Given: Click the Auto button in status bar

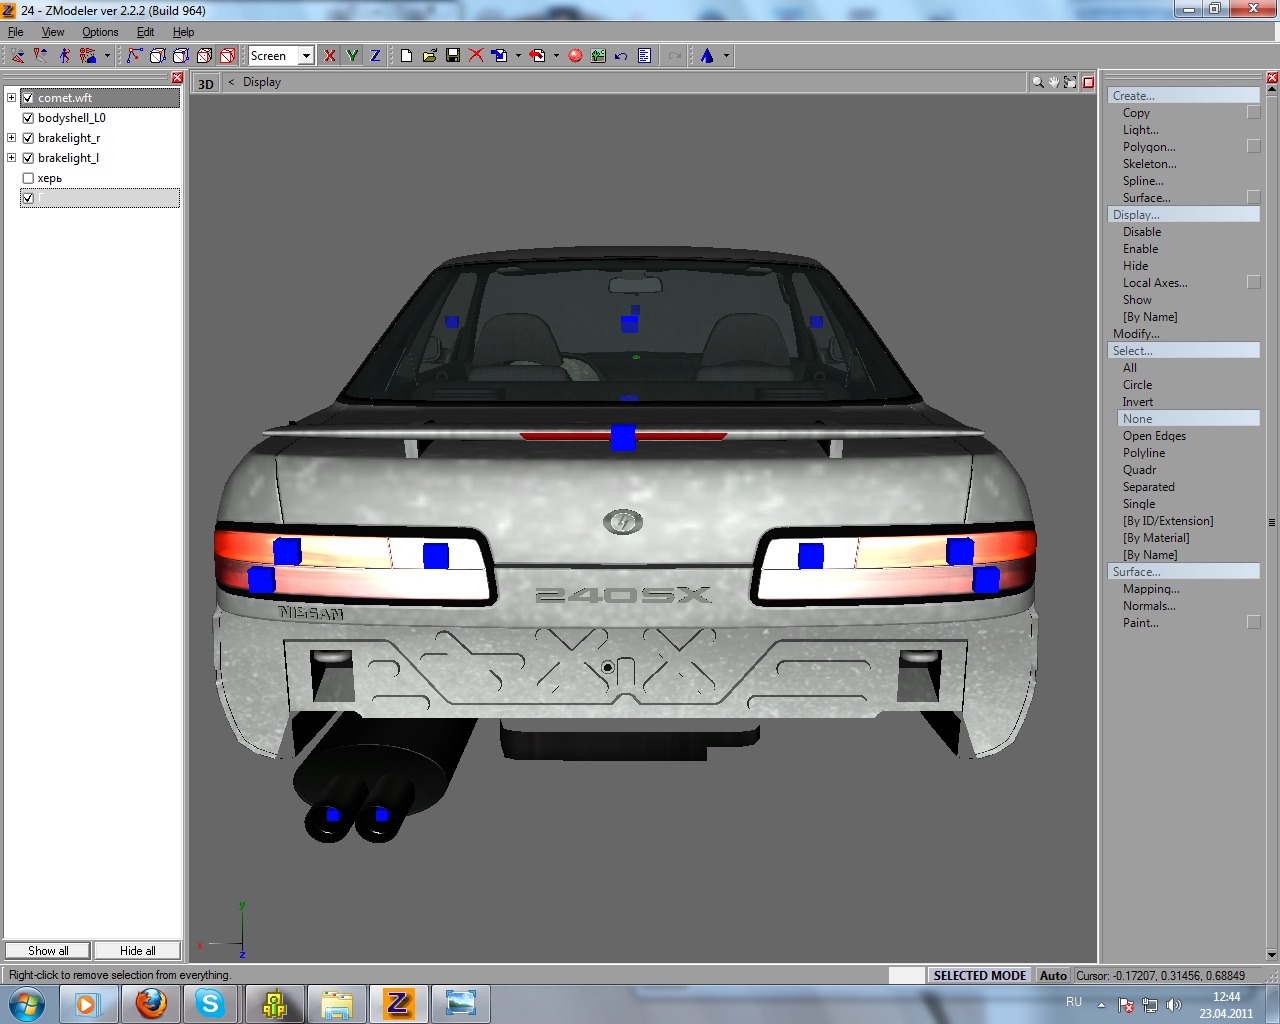Looking at the screenshot, I should coord(1053,976).
